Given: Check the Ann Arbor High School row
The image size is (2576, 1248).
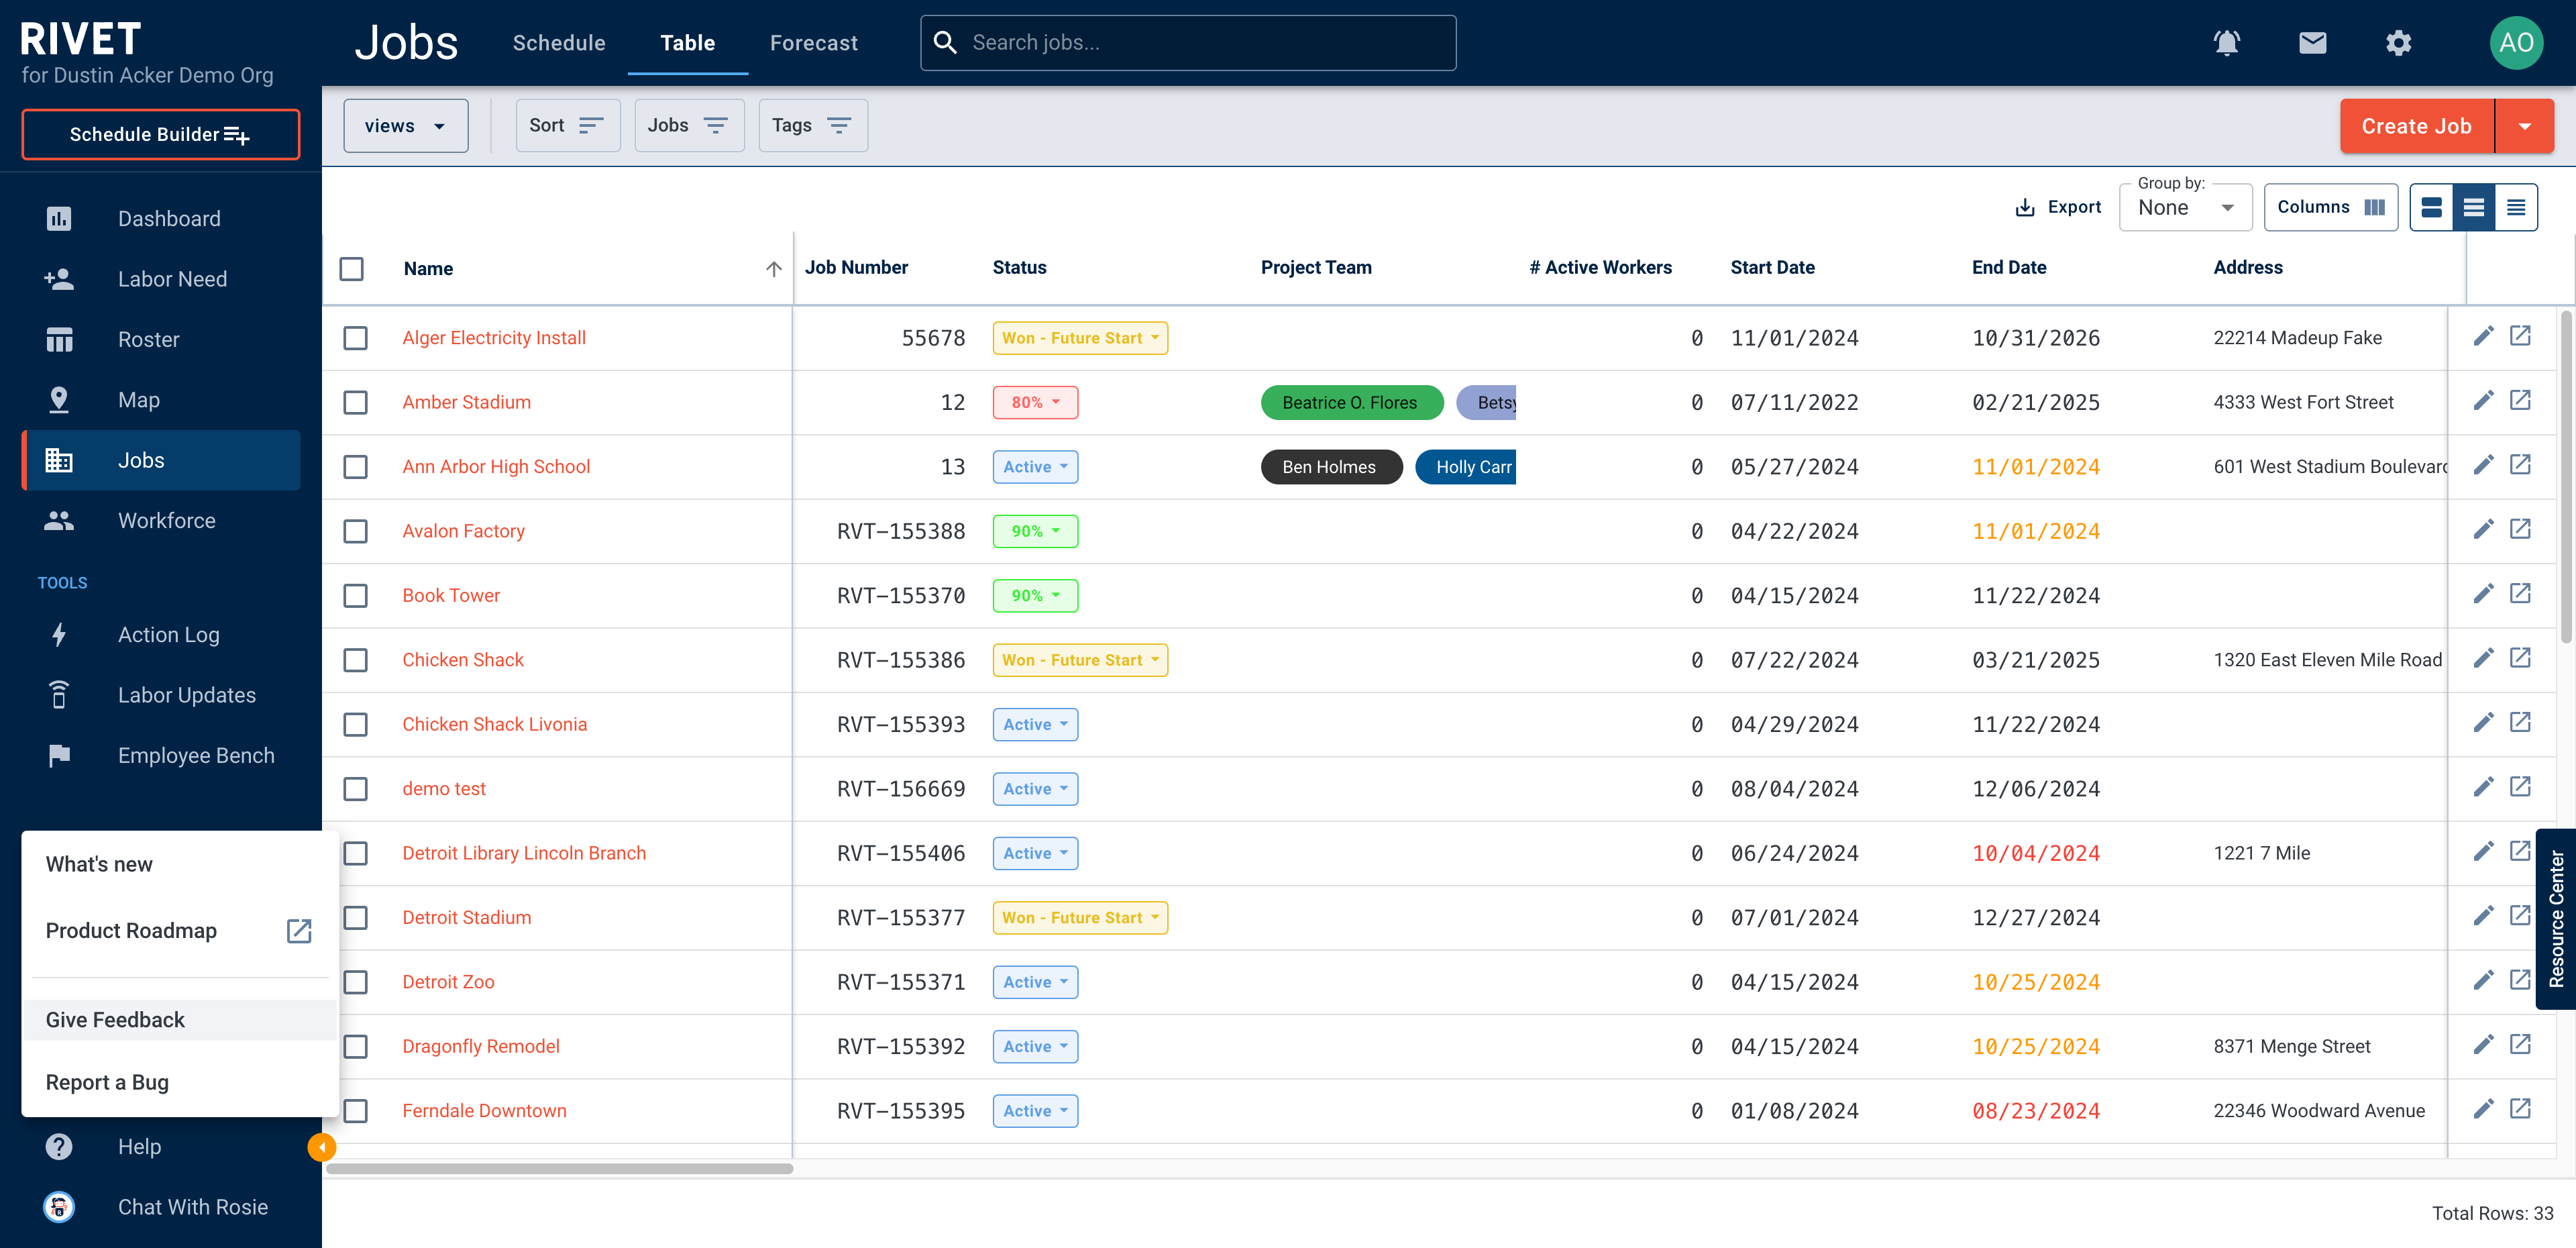Looking at the screenshot, I should click(x=355, y=467).
